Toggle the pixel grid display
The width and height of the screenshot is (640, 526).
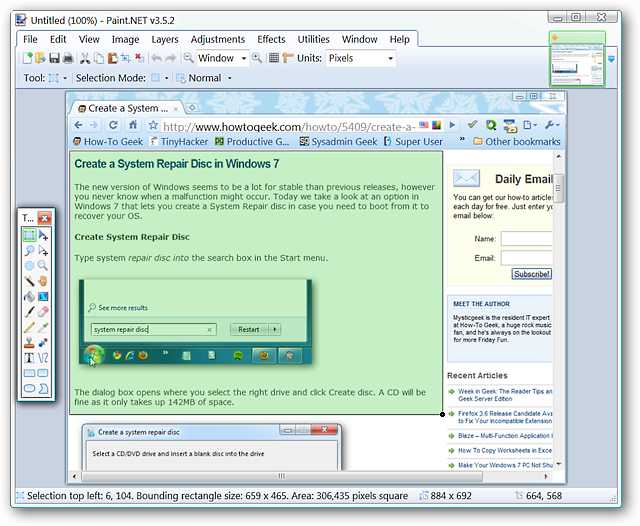pyautogui.click(x=273, y=59)
